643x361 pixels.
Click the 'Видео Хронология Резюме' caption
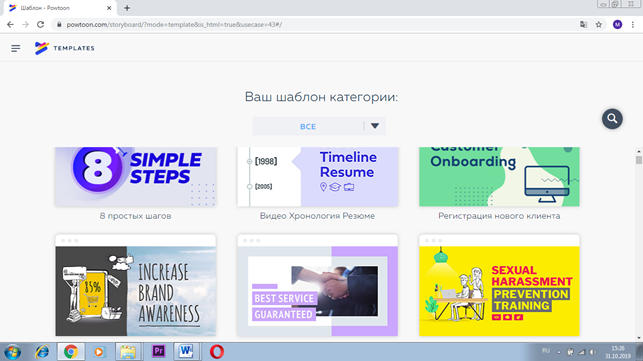[x=317, y=216]
